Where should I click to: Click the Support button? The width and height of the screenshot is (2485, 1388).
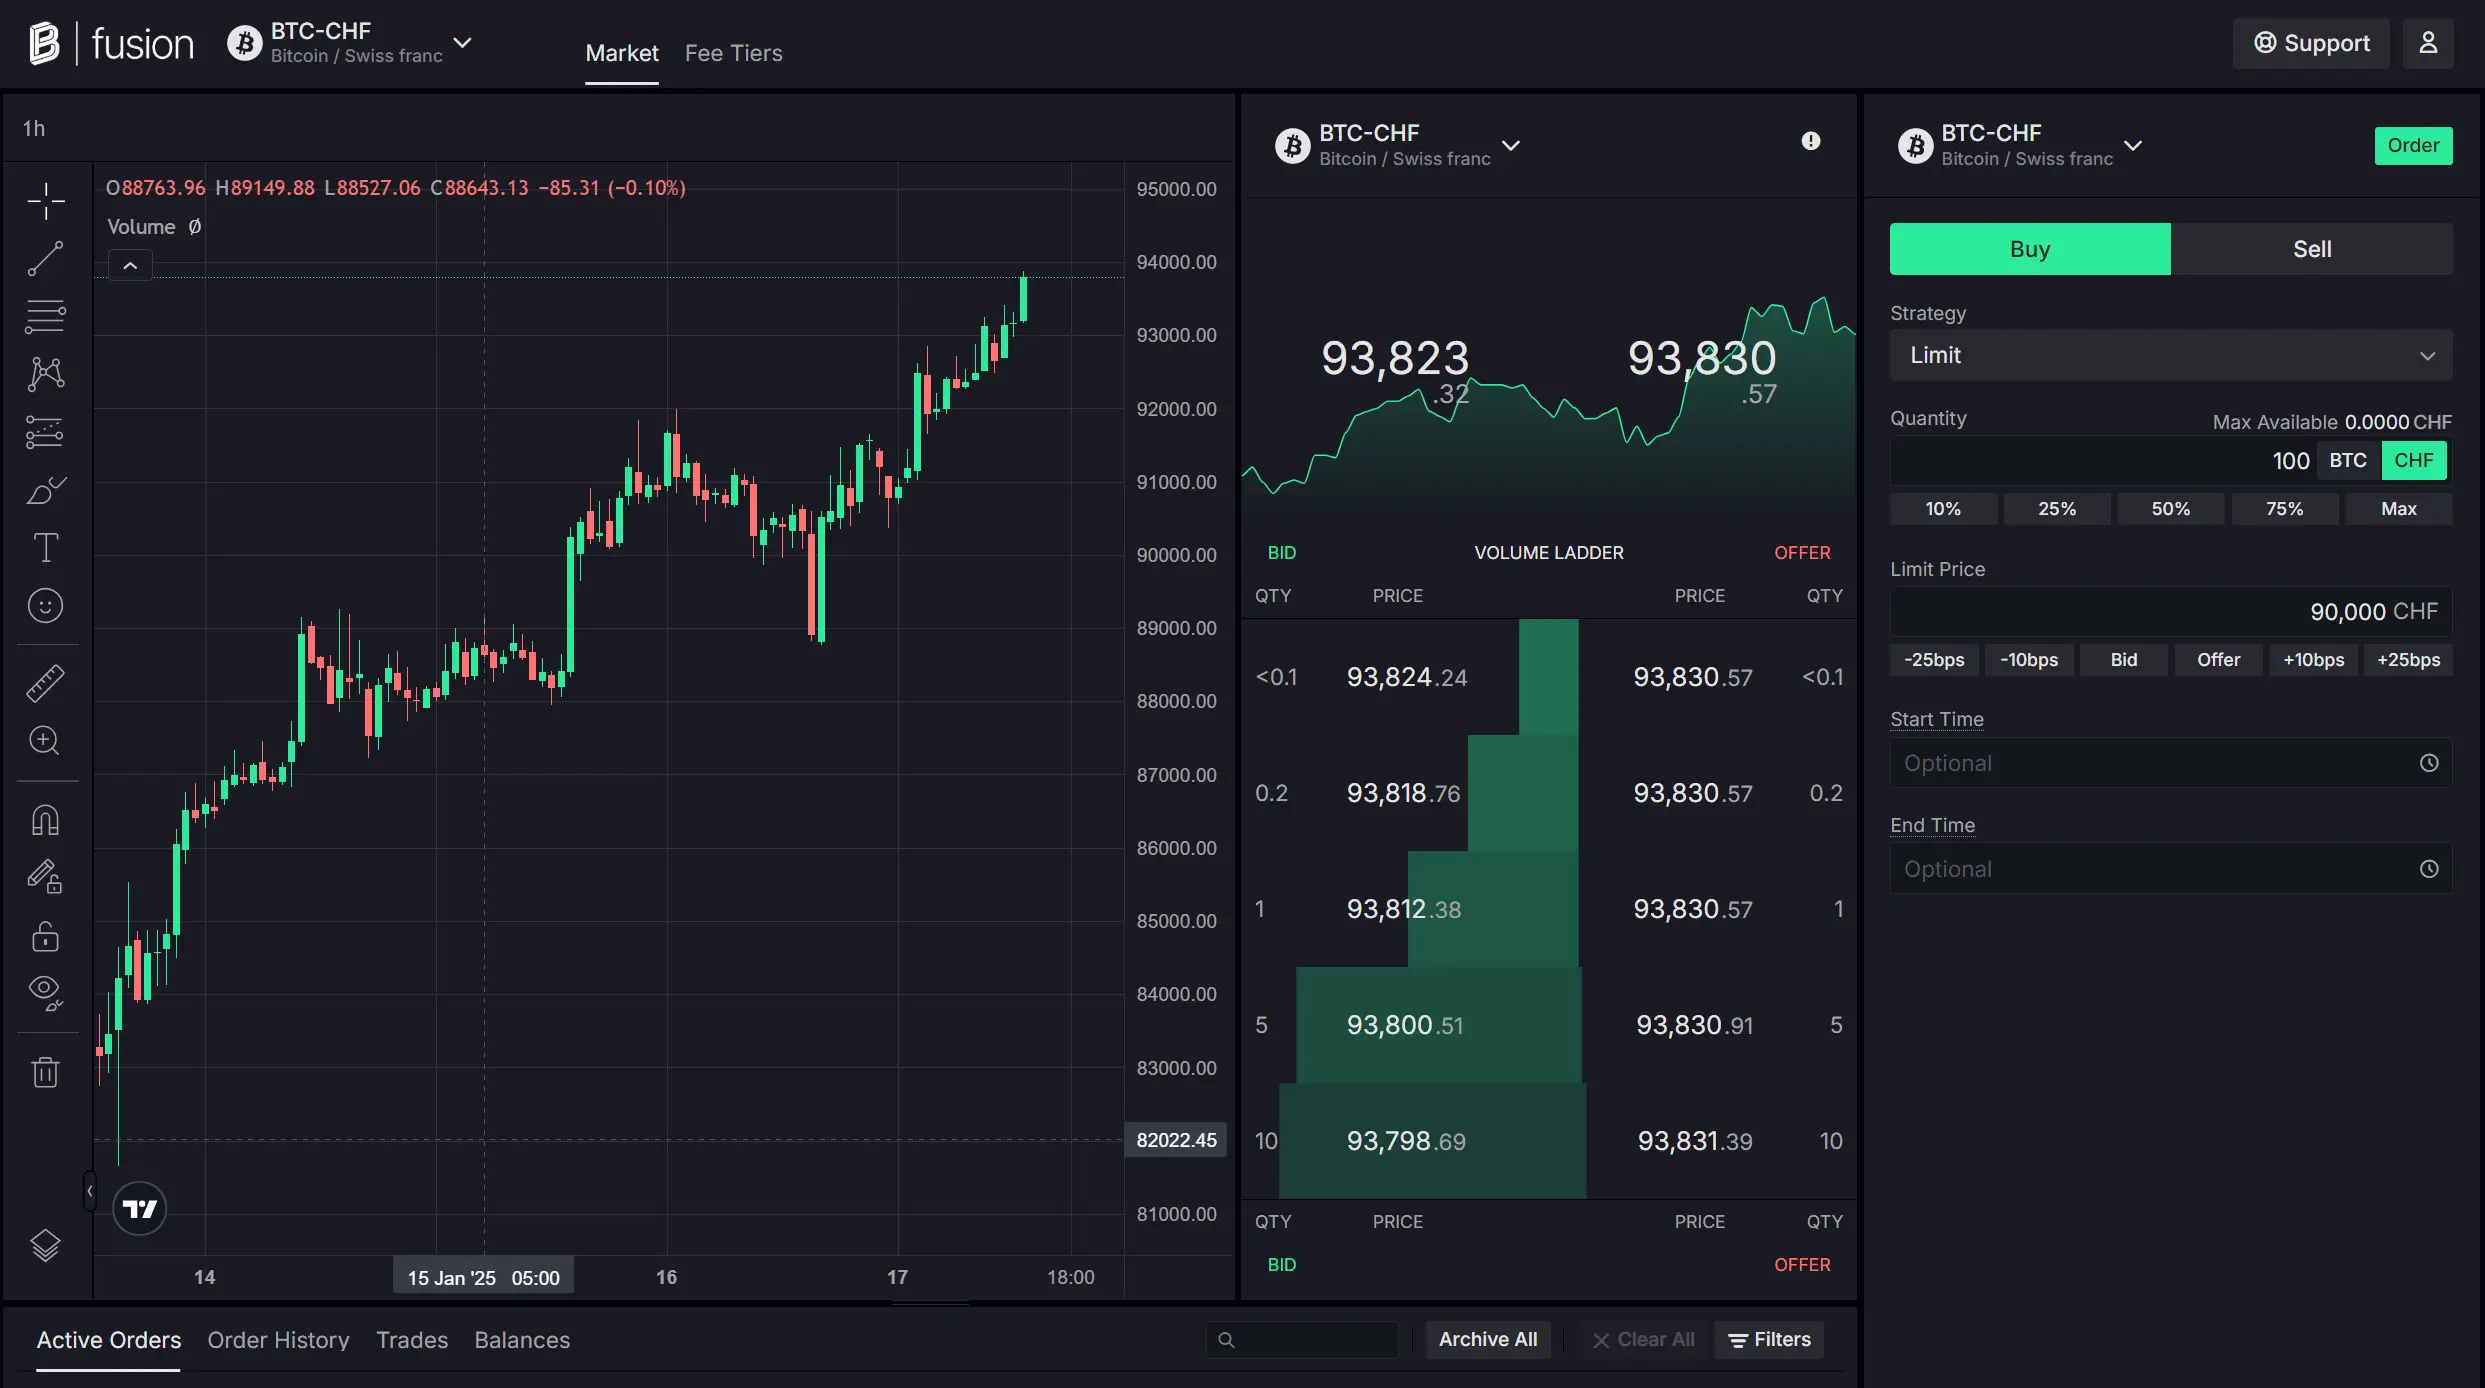(x=2311, y=43)
